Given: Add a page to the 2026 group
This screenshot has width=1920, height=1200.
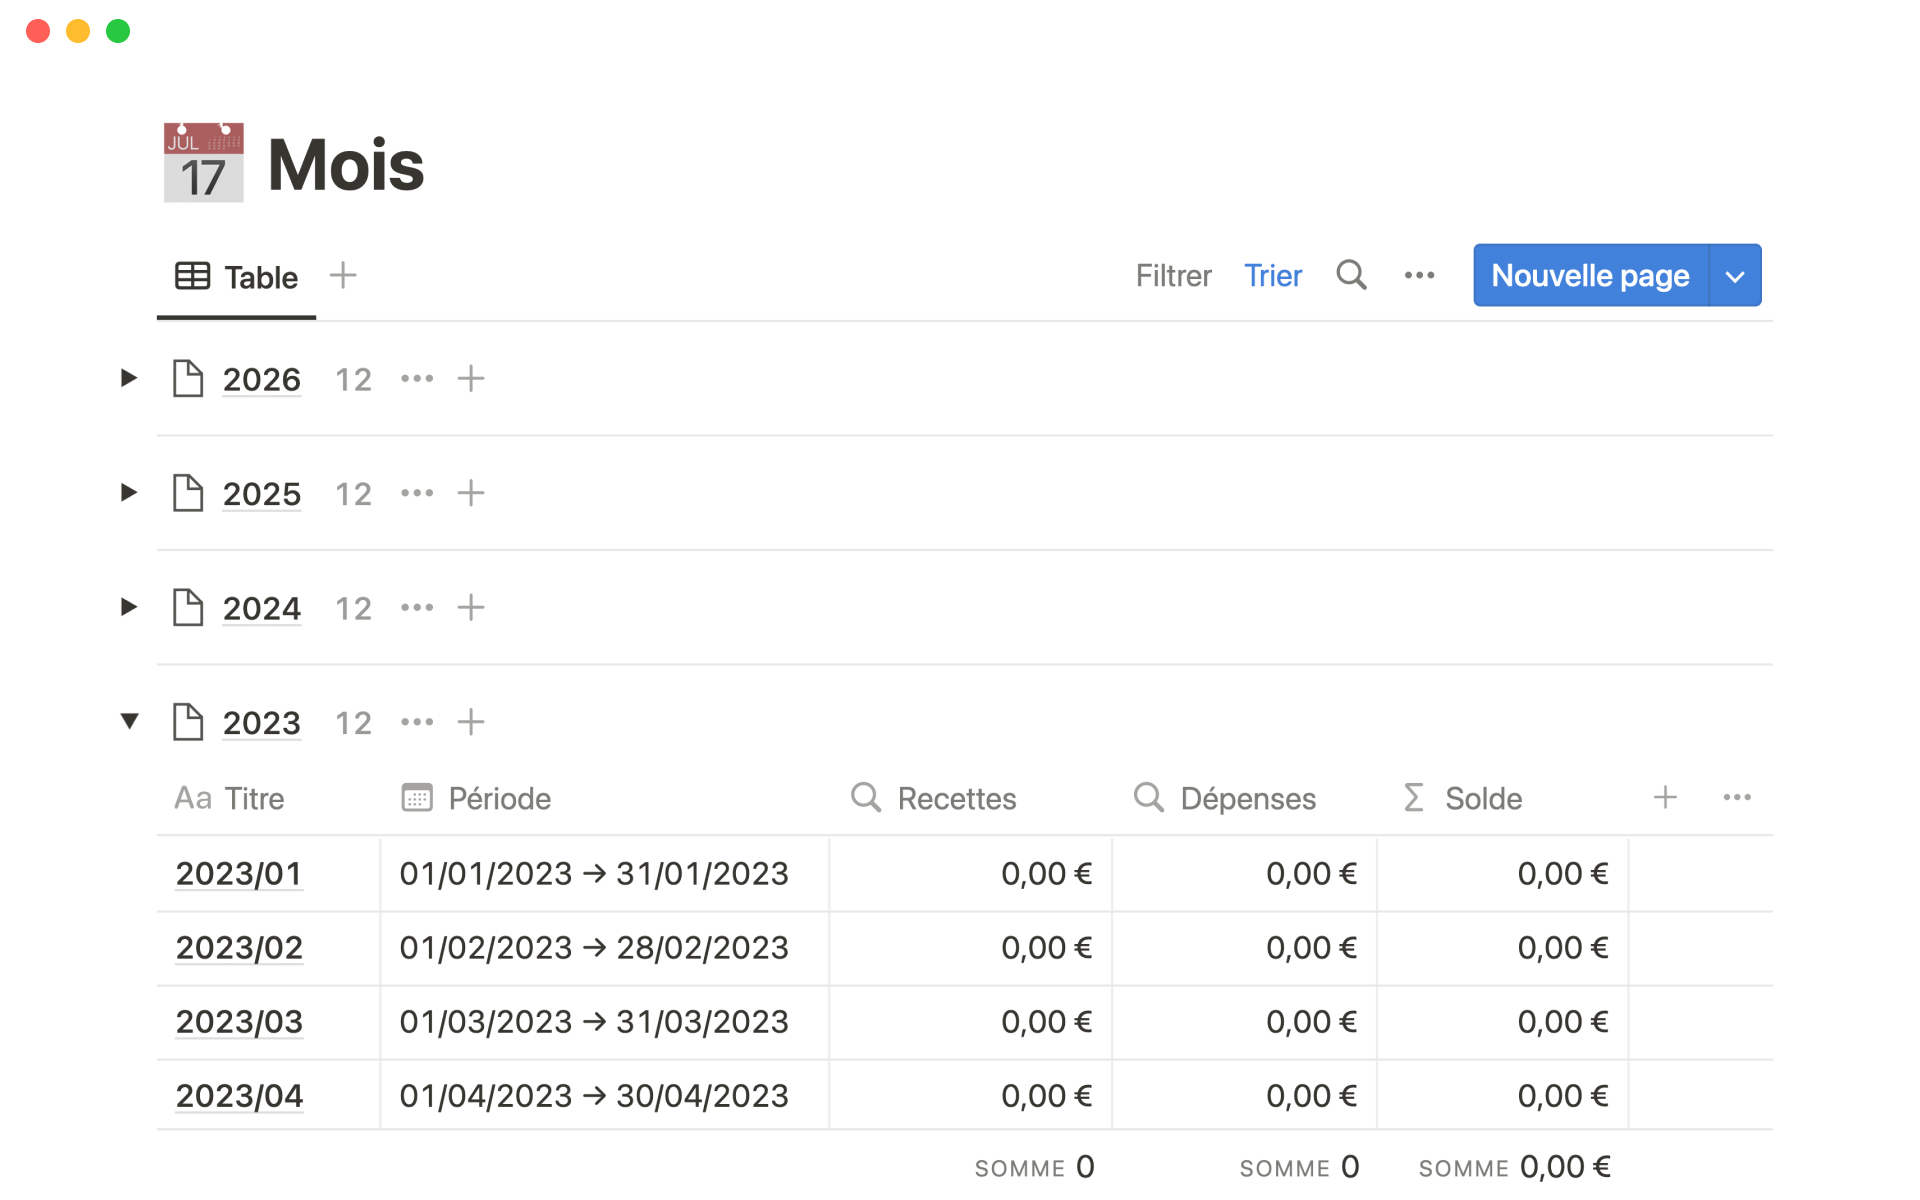Looking at the screenshot, I should coord(471,379).
